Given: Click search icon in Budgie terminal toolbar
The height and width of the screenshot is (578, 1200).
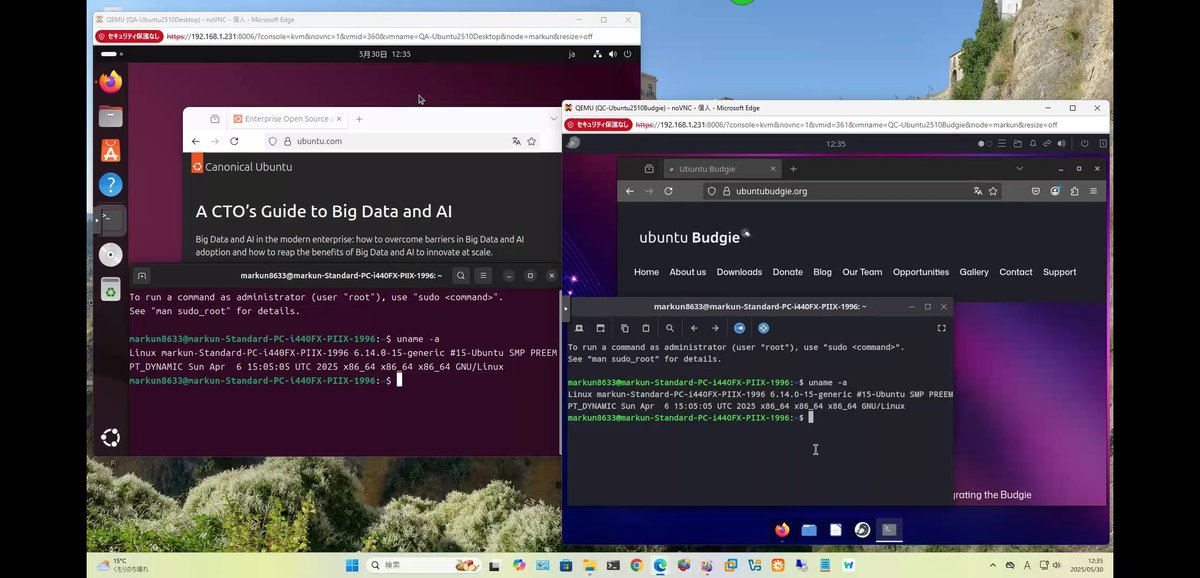Looking at the screenshot, I should [x=669, y=328].
